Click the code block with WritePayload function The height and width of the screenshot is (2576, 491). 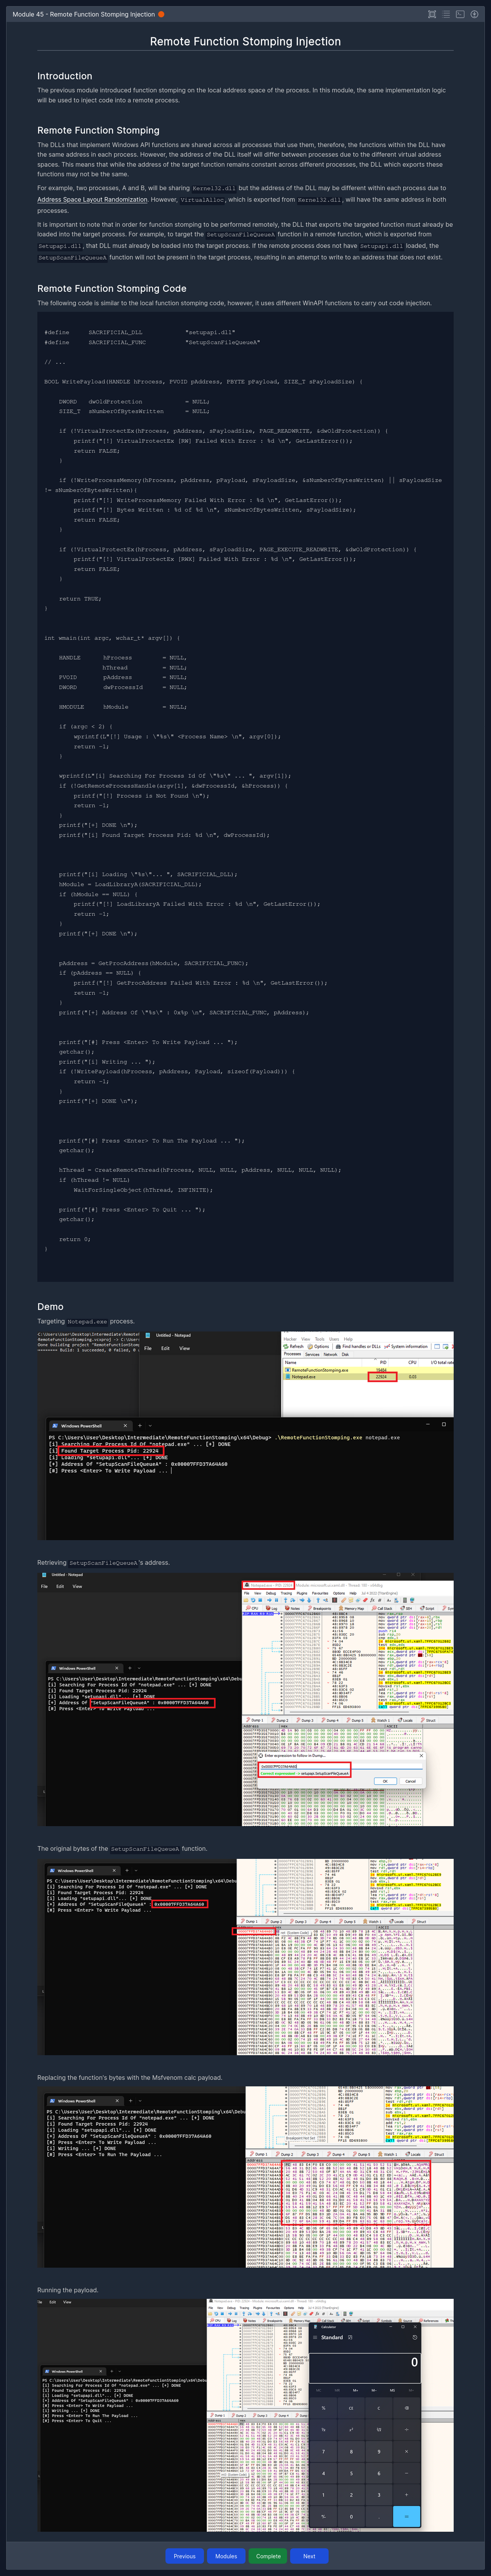point(245,796)
